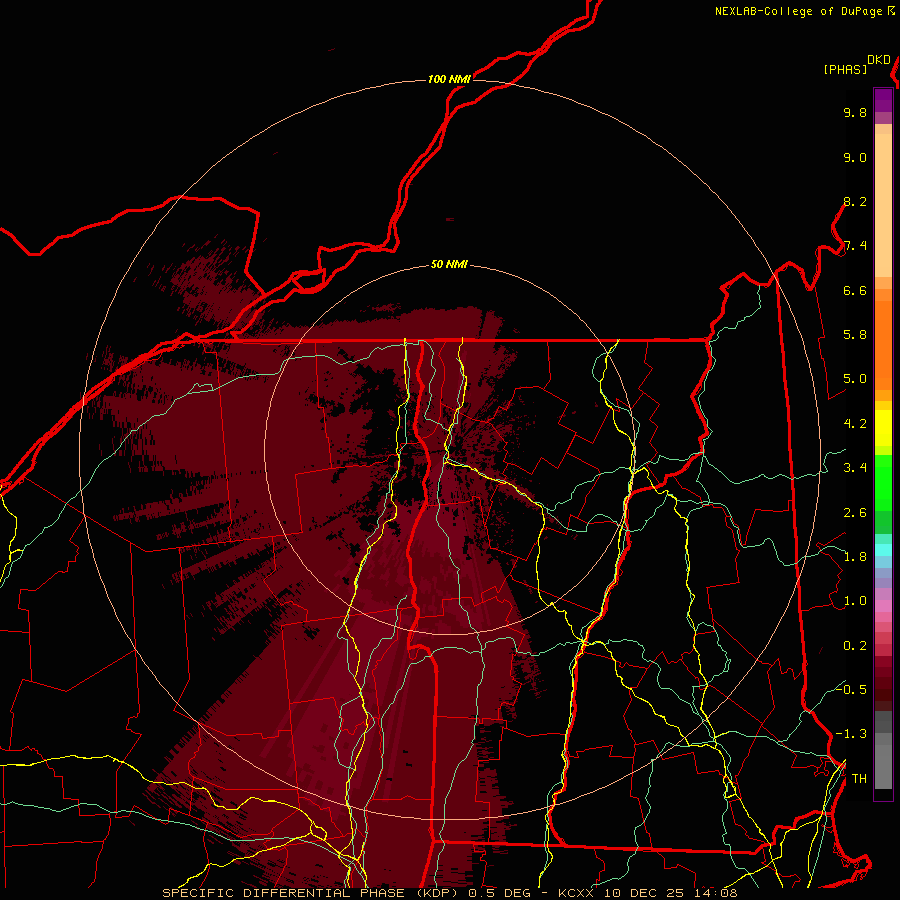The image size is (900, 900).
Task: Click the SPECIFIC DIFFERENTIAL PHASE caption text
Action: click(x=282, y=893)
